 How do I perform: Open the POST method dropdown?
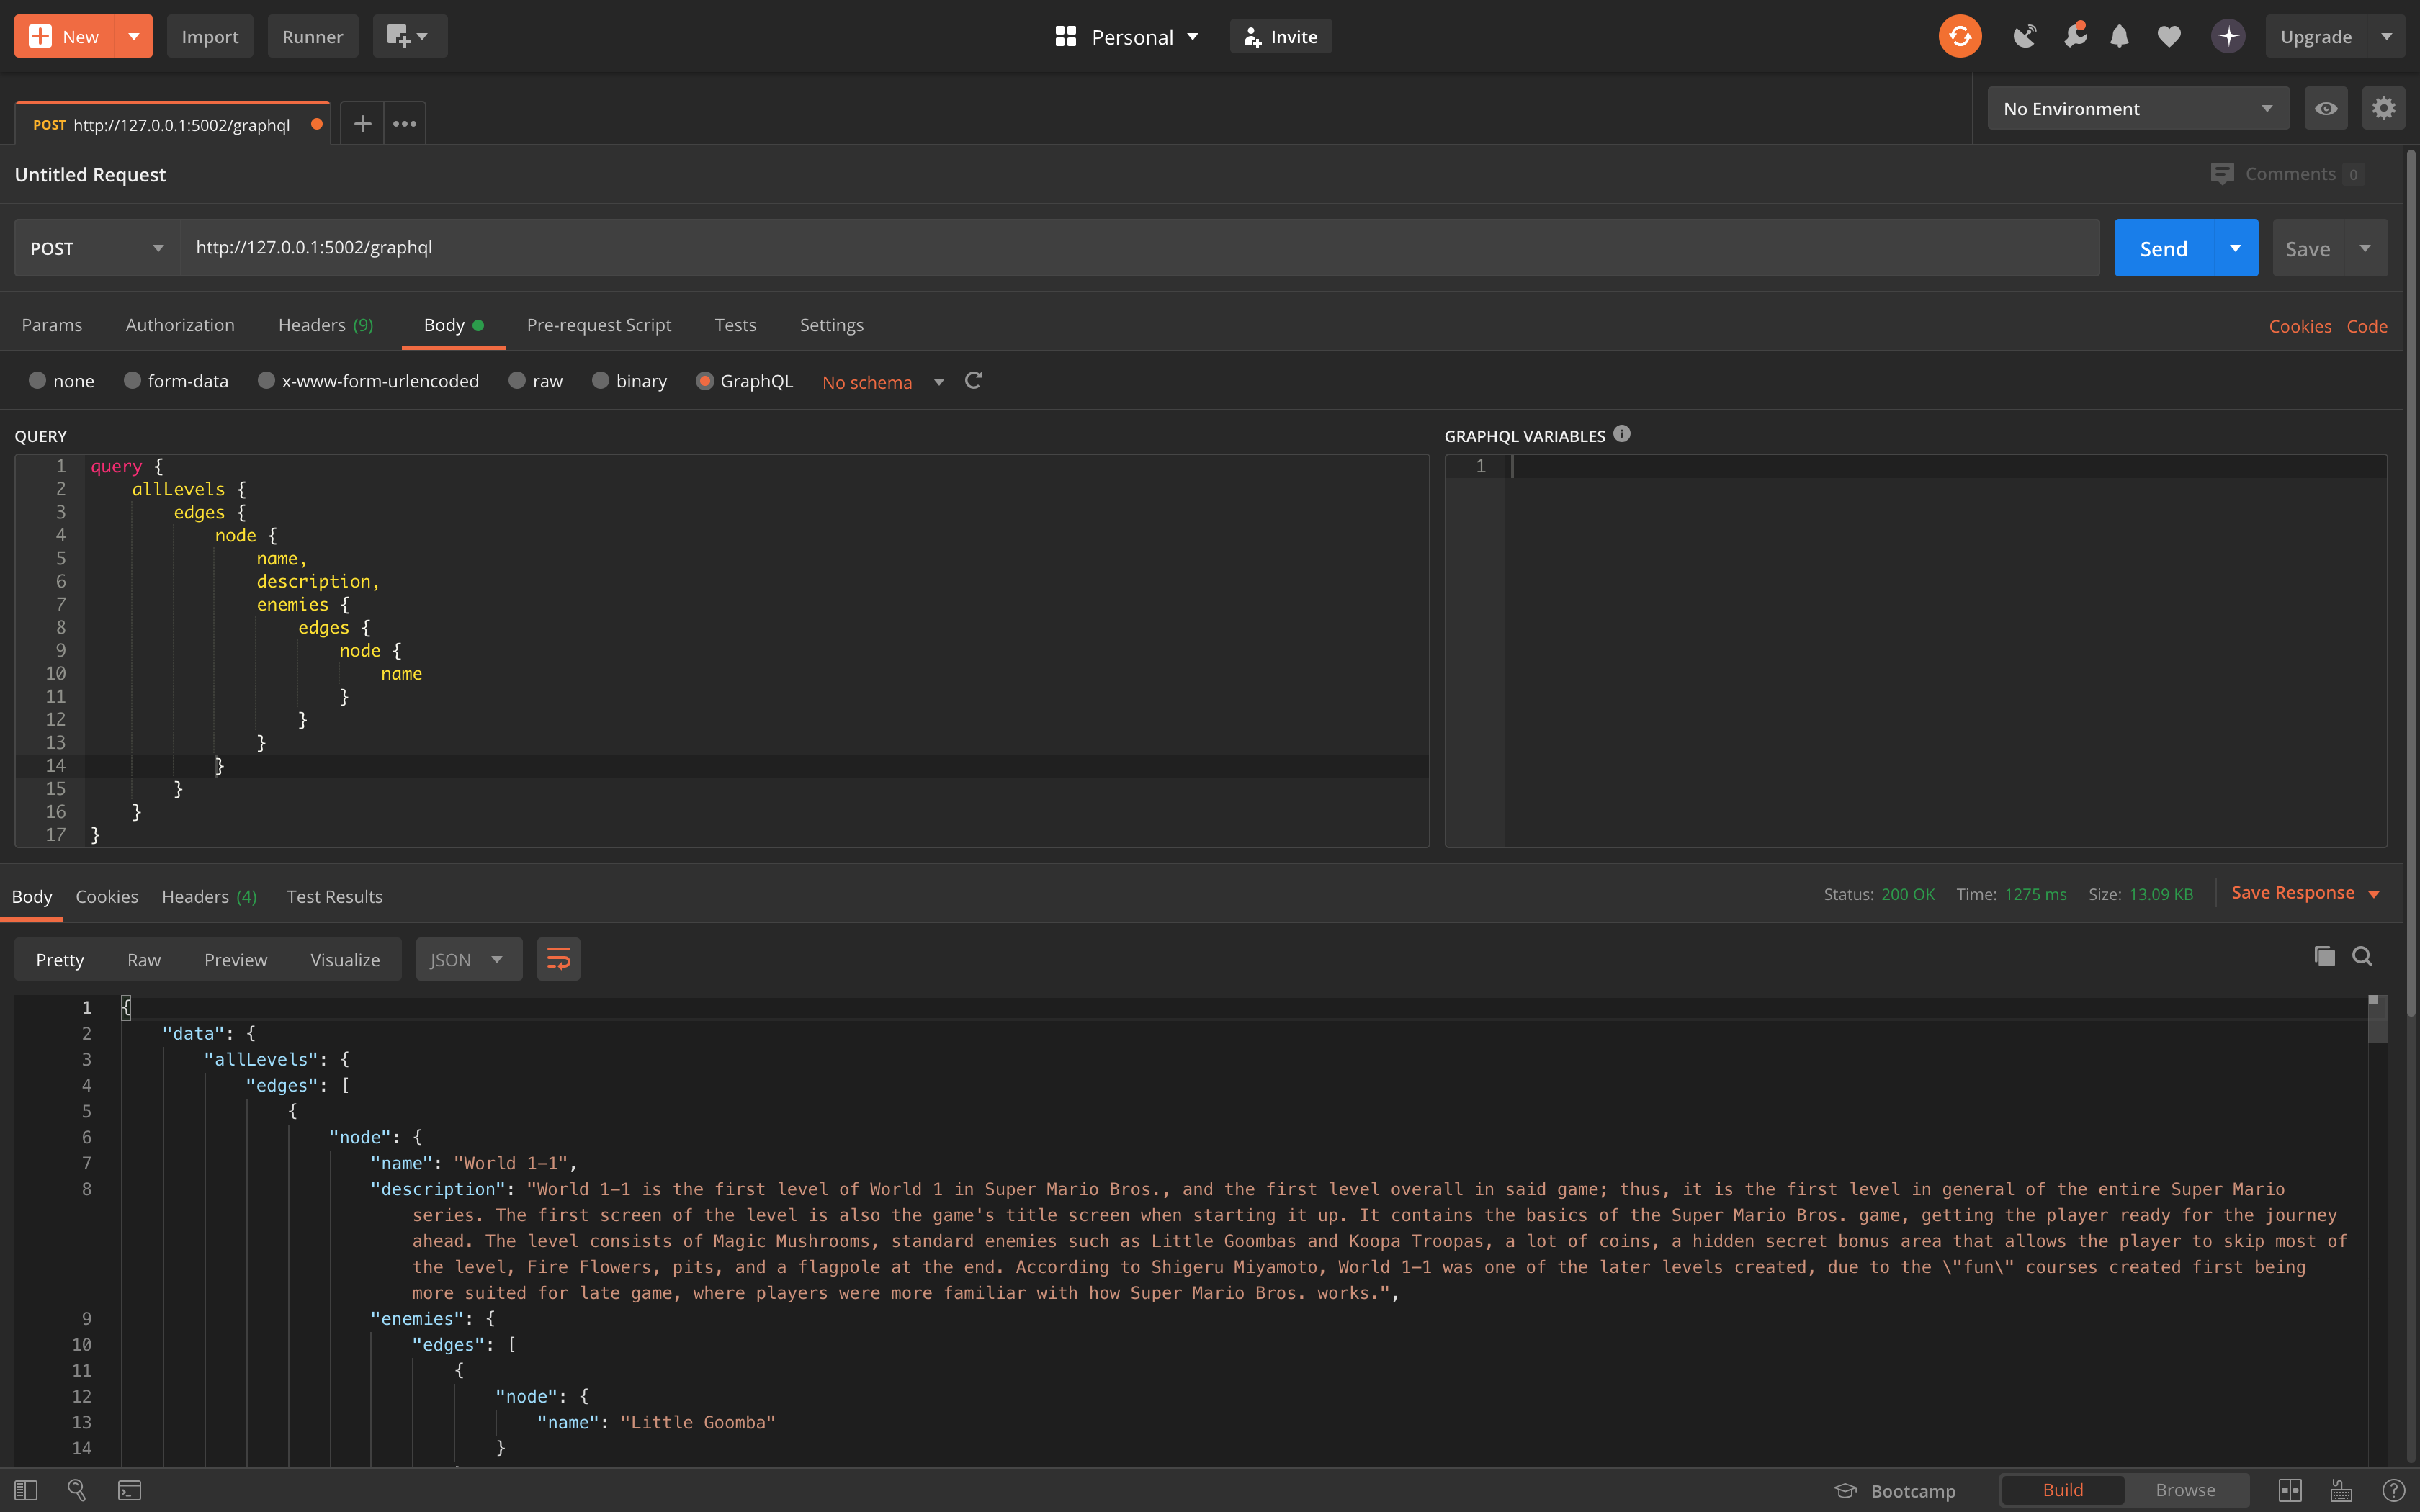click(x=96, y=248)
